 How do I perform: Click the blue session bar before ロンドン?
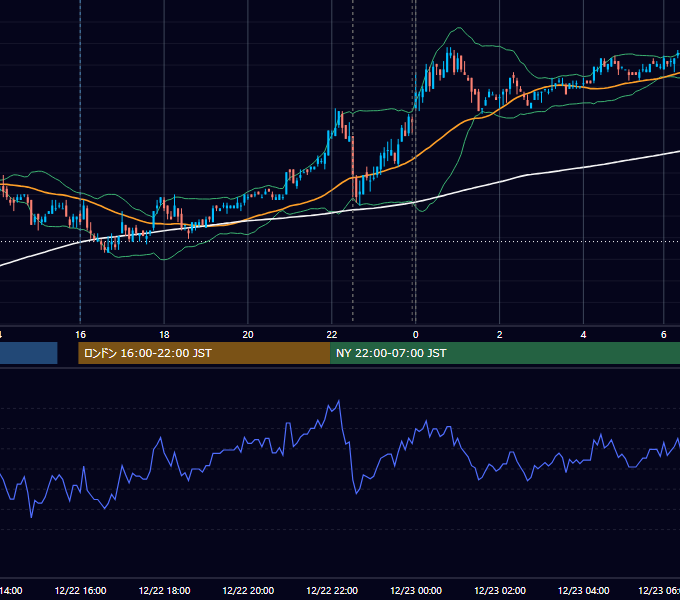point(29,353)
